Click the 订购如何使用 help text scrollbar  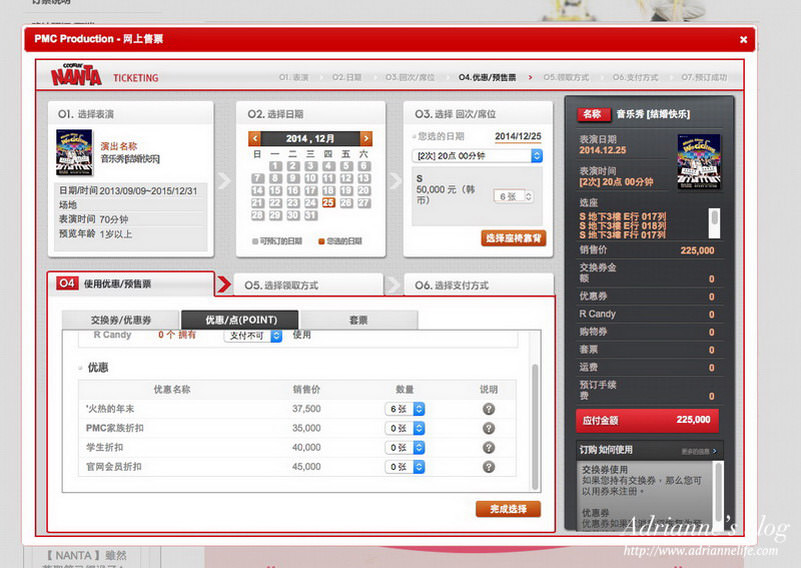[719, 495]
